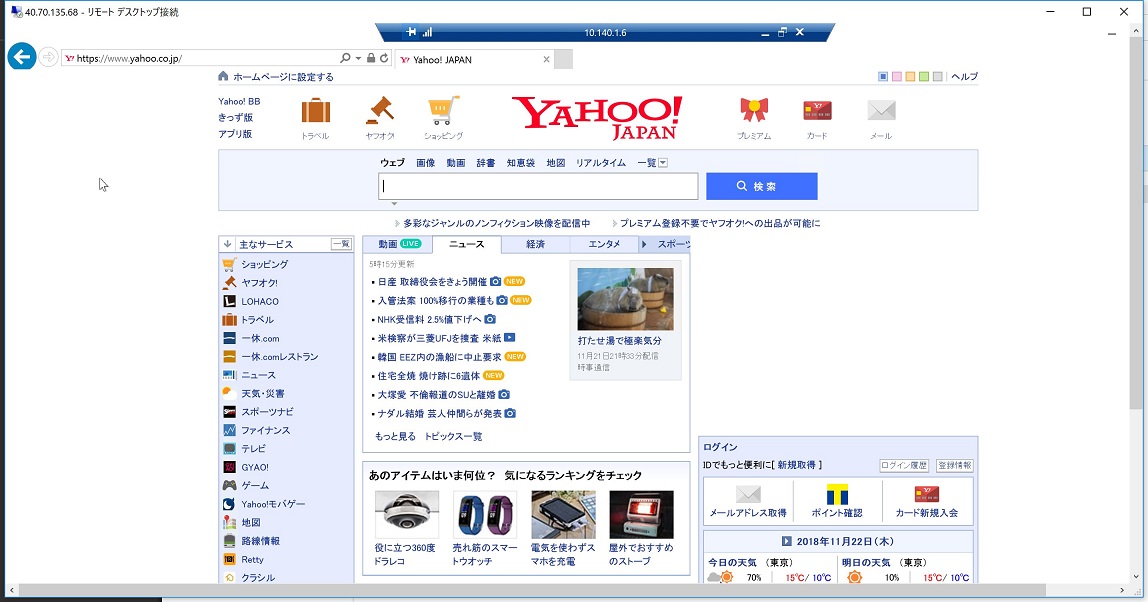Screen dimensions: 1148x602
Task: Open Yahoo!モバゲー in the services list
Action: click(x=273, y=504)
